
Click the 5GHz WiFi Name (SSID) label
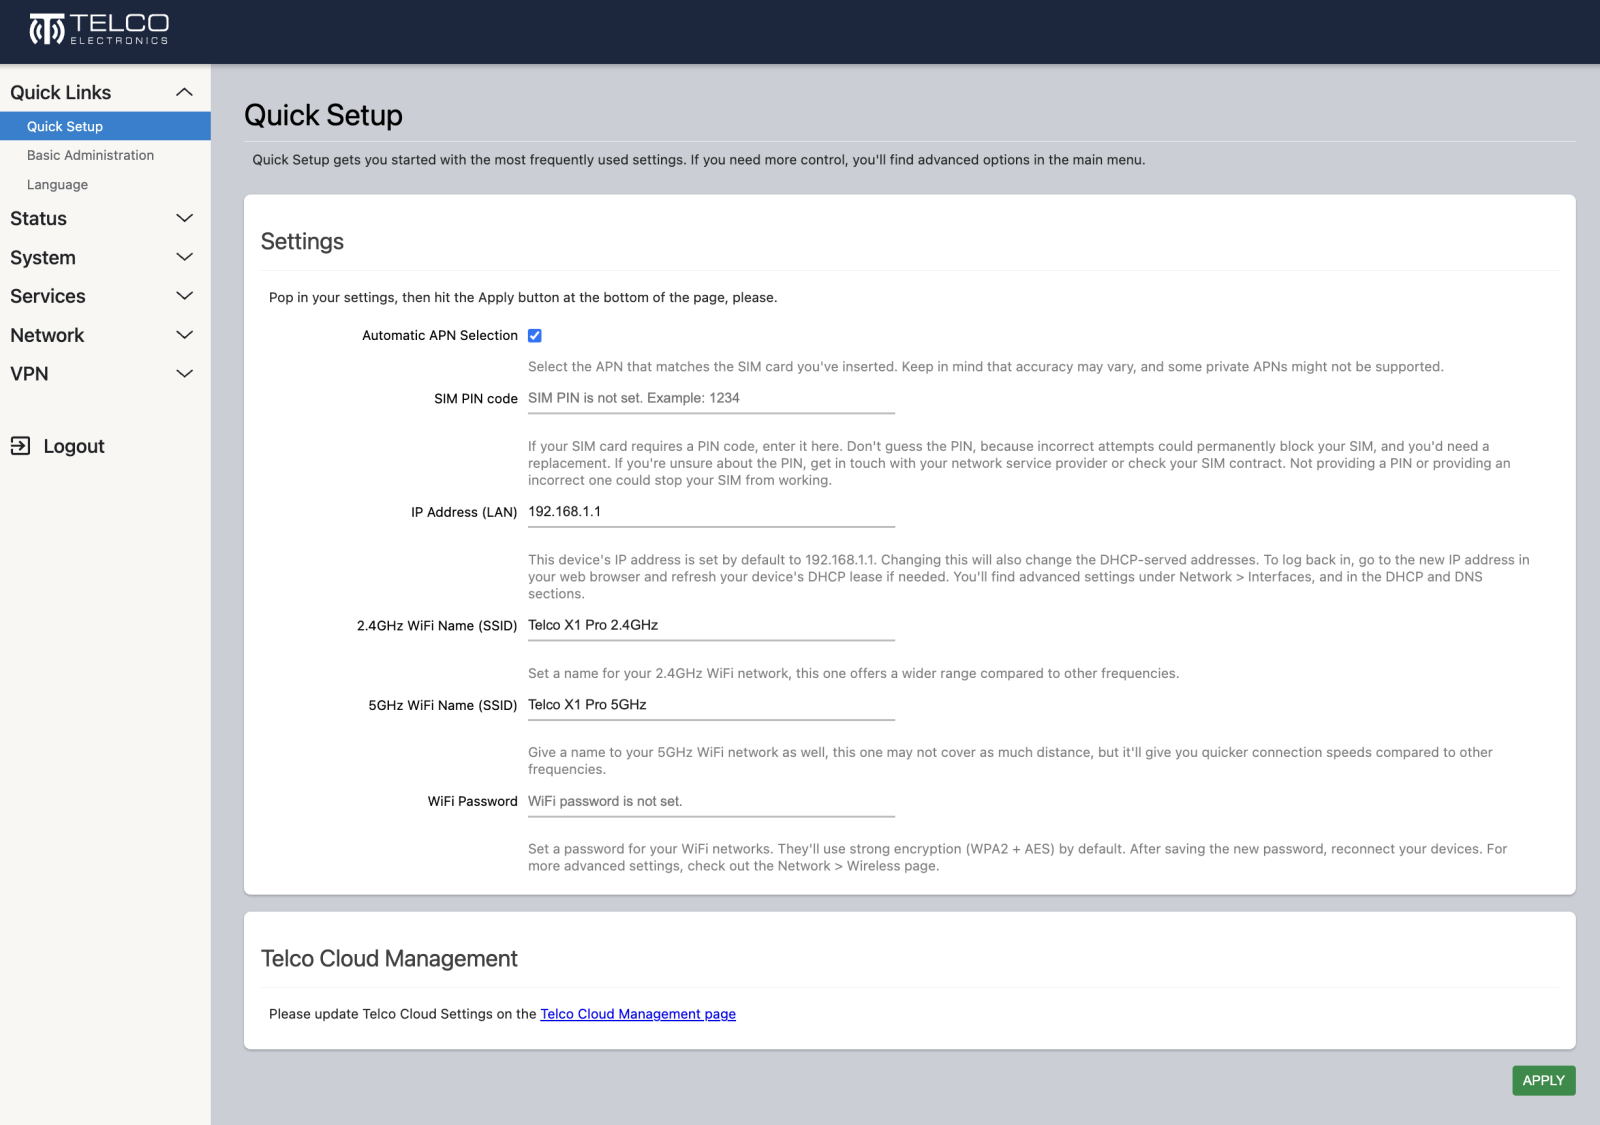coord(443,706)
